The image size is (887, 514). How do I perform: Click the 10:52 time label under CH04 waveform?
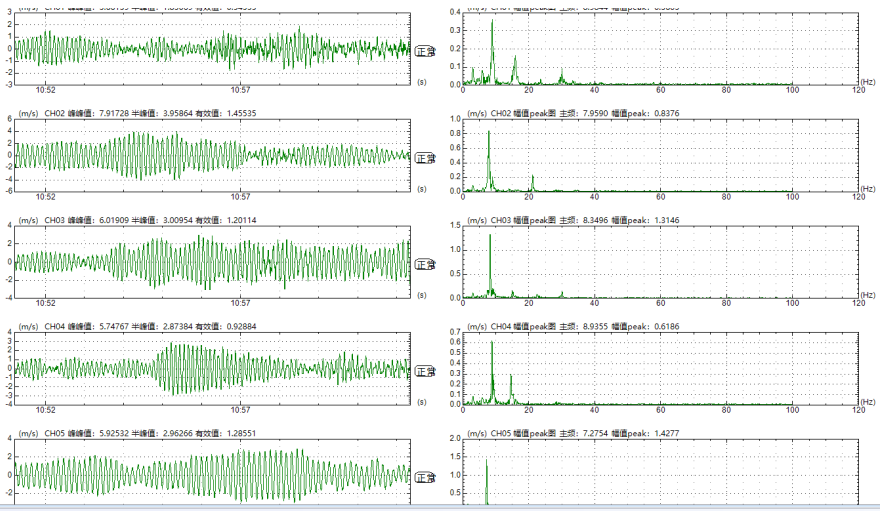click(45, 410)
